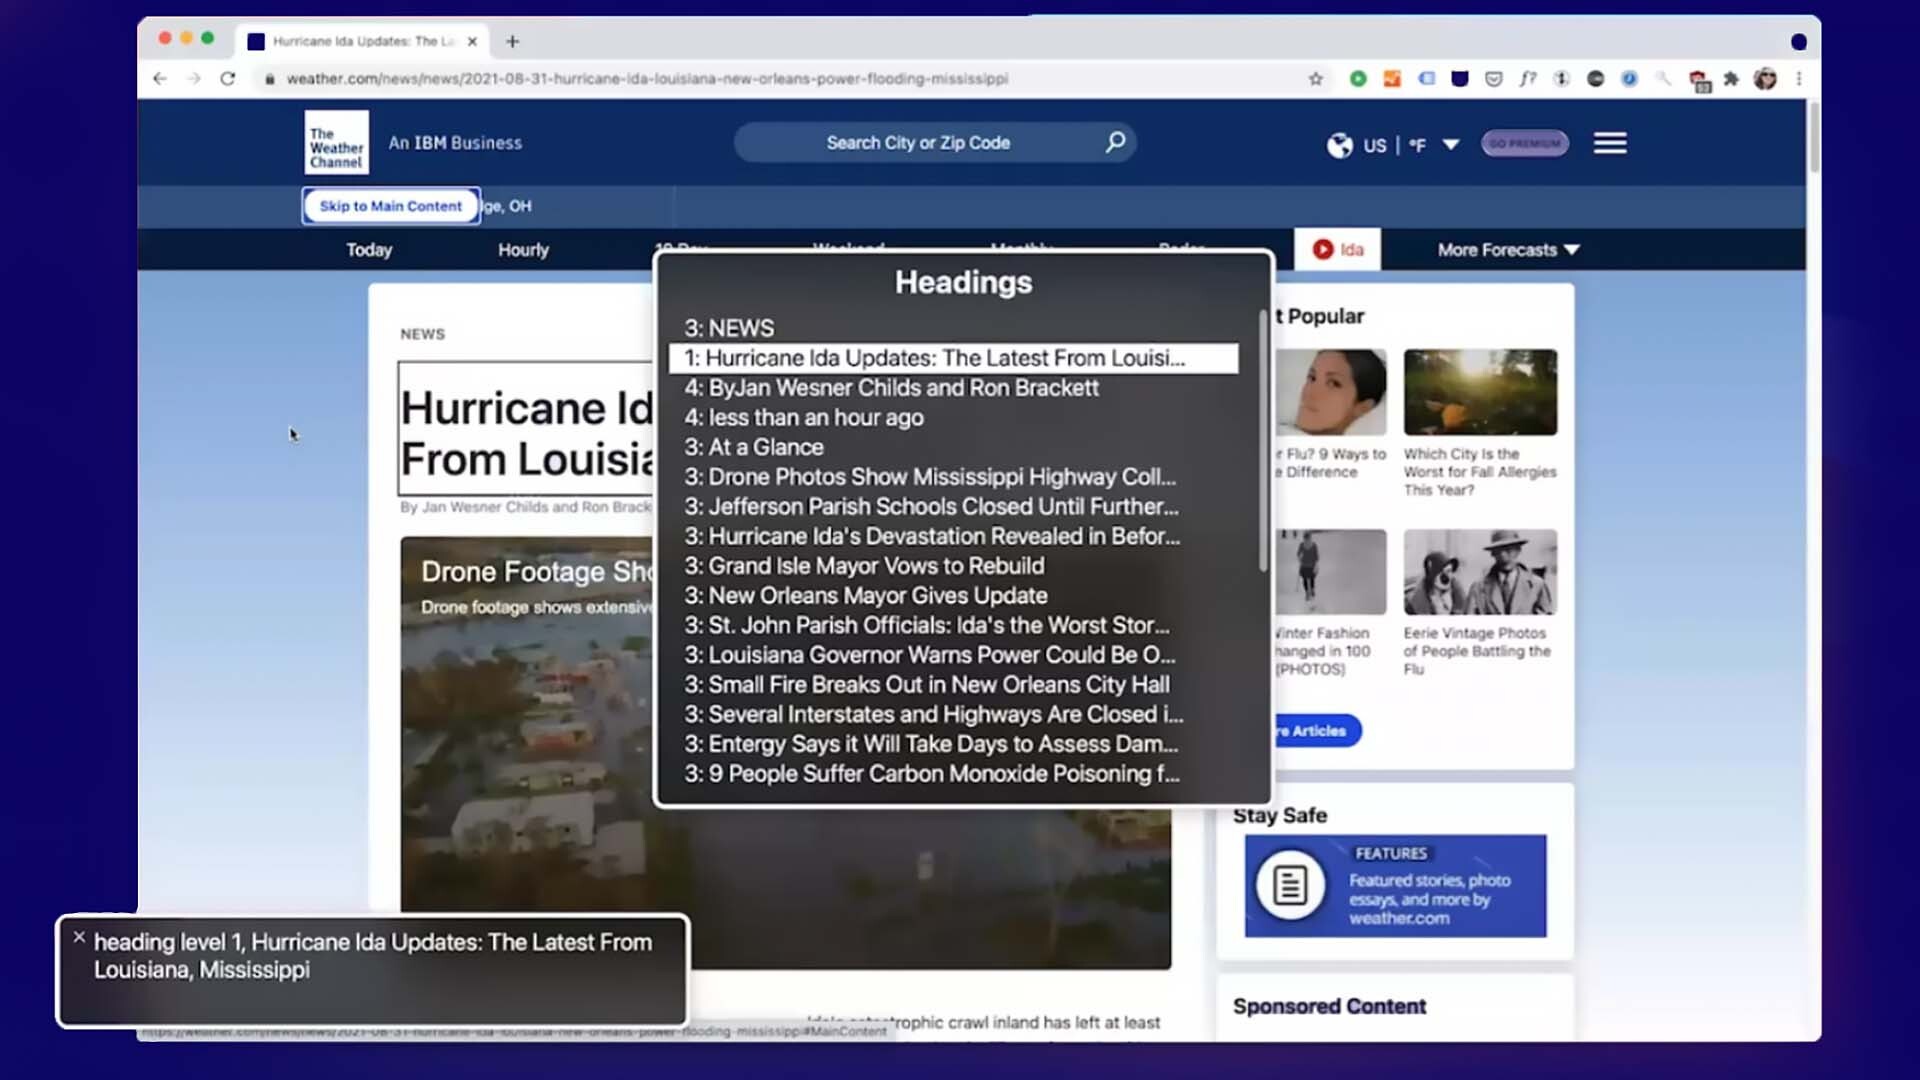Reload the page
The width and height of the screenshot is (1920, 1080).
228,79
